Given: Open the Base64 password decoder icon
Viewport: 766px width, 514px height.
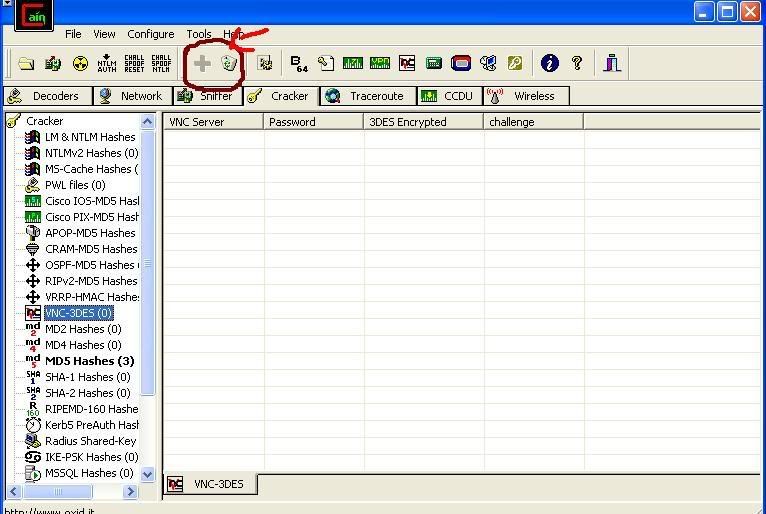Looking at the screenshot, I should (x=299, y=64).
